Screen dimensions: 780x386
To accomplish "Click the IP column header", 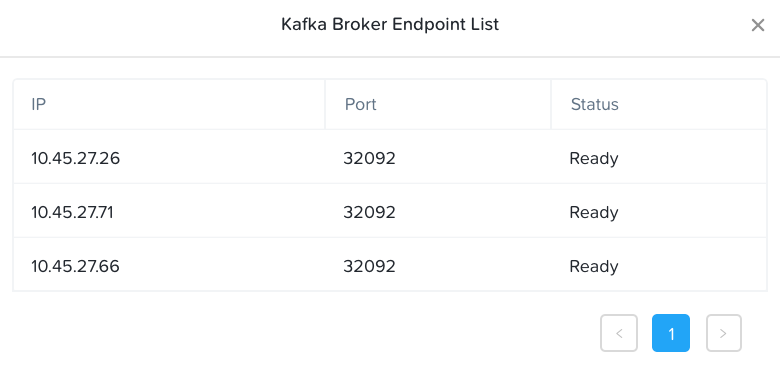I will tap(38, 104).
